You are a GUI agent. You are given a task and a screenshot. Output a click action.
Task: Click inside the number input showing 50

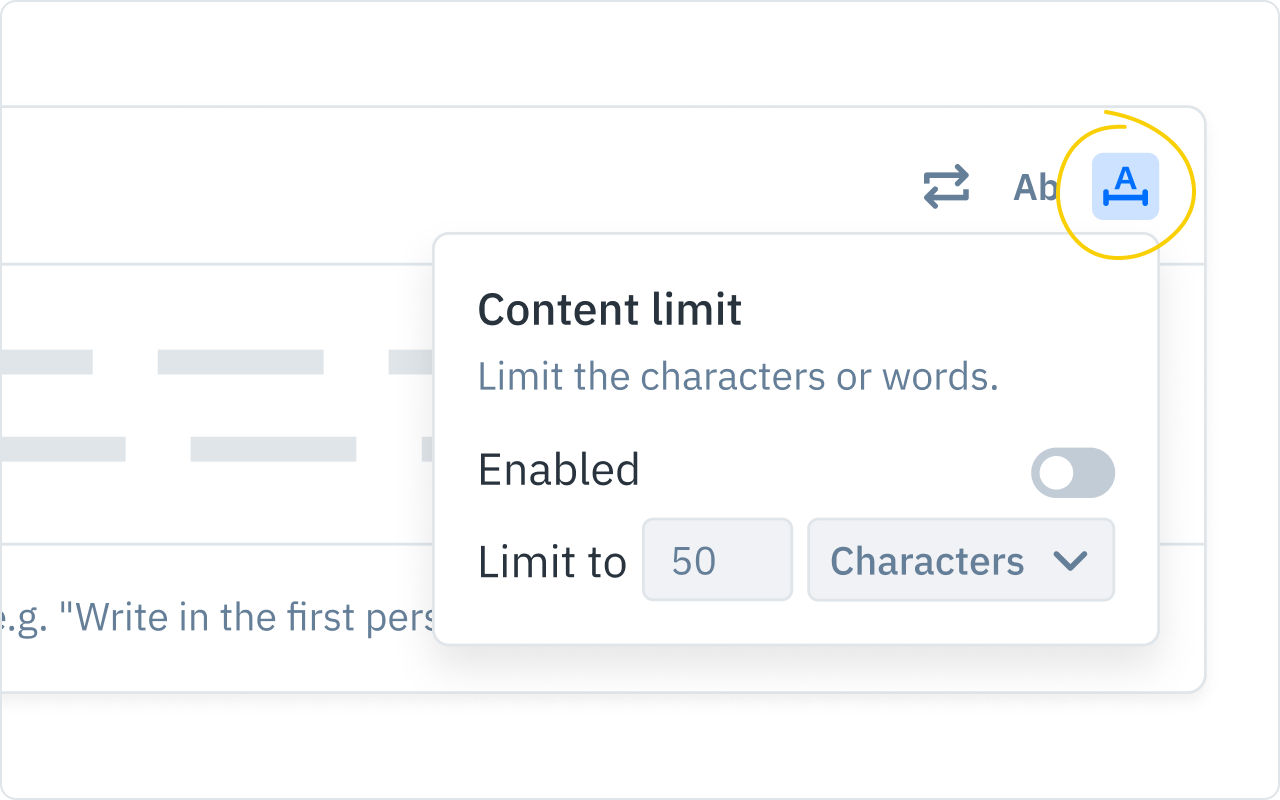coord(717,560)
